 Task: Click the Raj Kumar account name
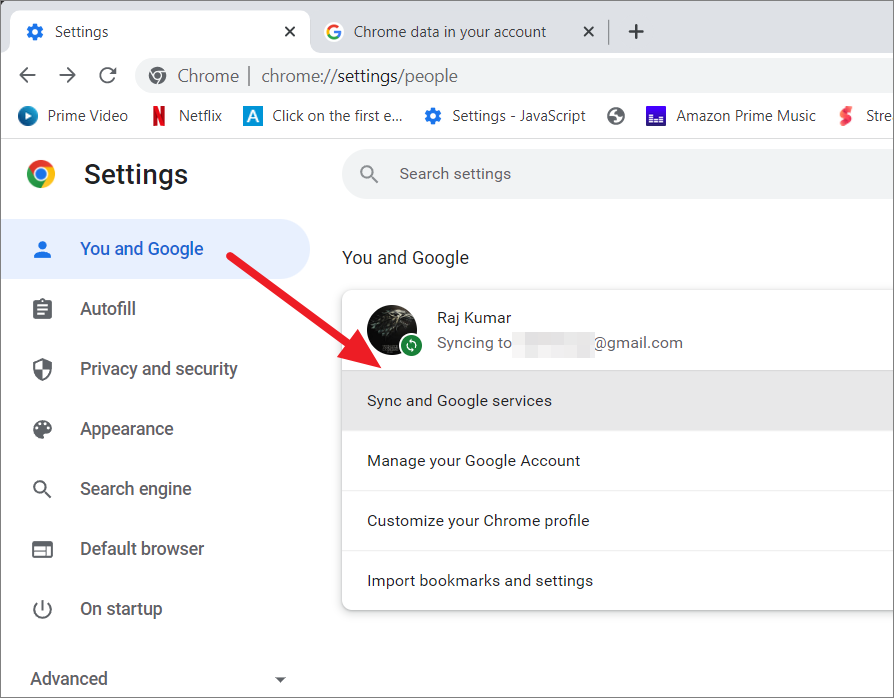coord(474,318)
